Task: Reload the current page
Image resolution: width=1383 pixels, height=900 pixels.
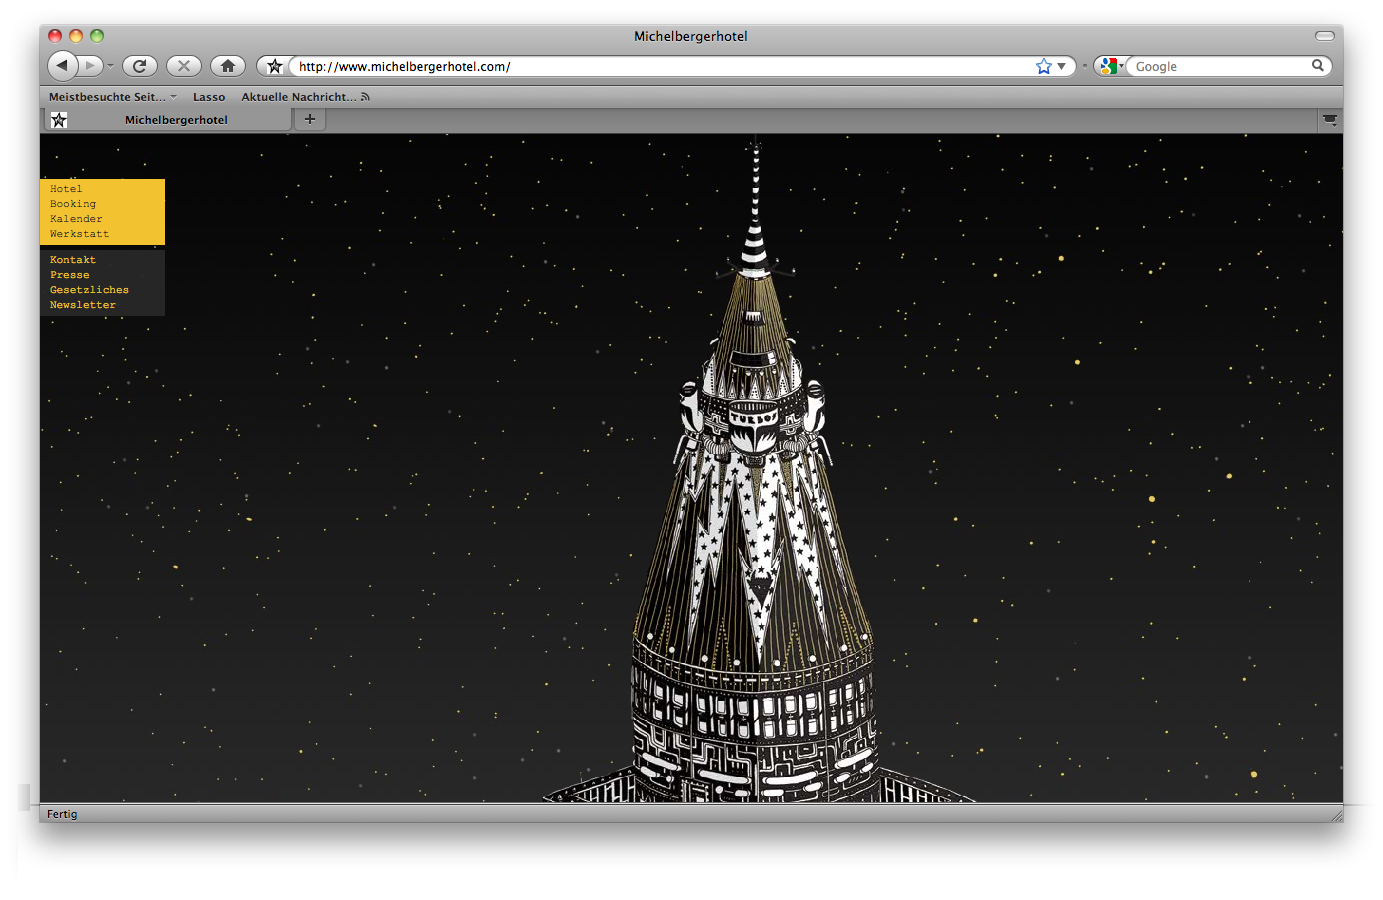Action: pos(140,66)
